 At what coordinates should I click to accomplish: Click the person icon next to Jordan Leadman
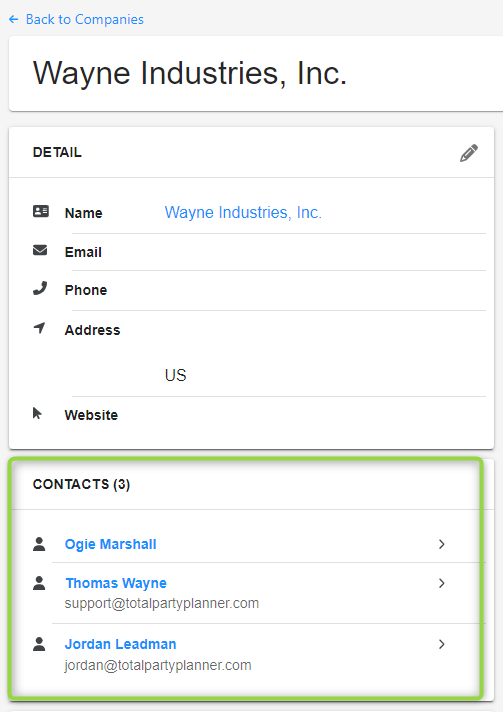39,644
